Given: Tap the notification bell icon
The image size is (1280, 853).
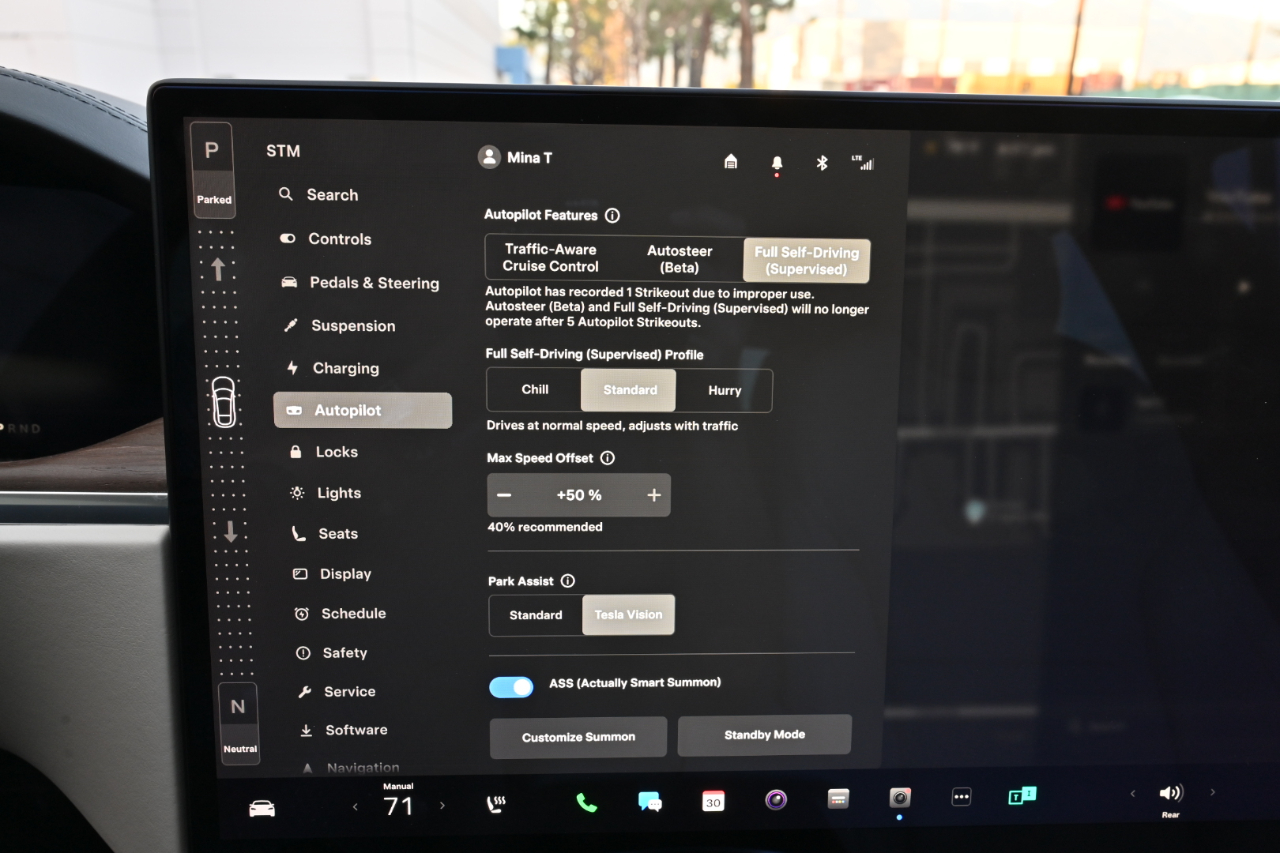Looking at the screenshot, I should click(x=777, y=163).
